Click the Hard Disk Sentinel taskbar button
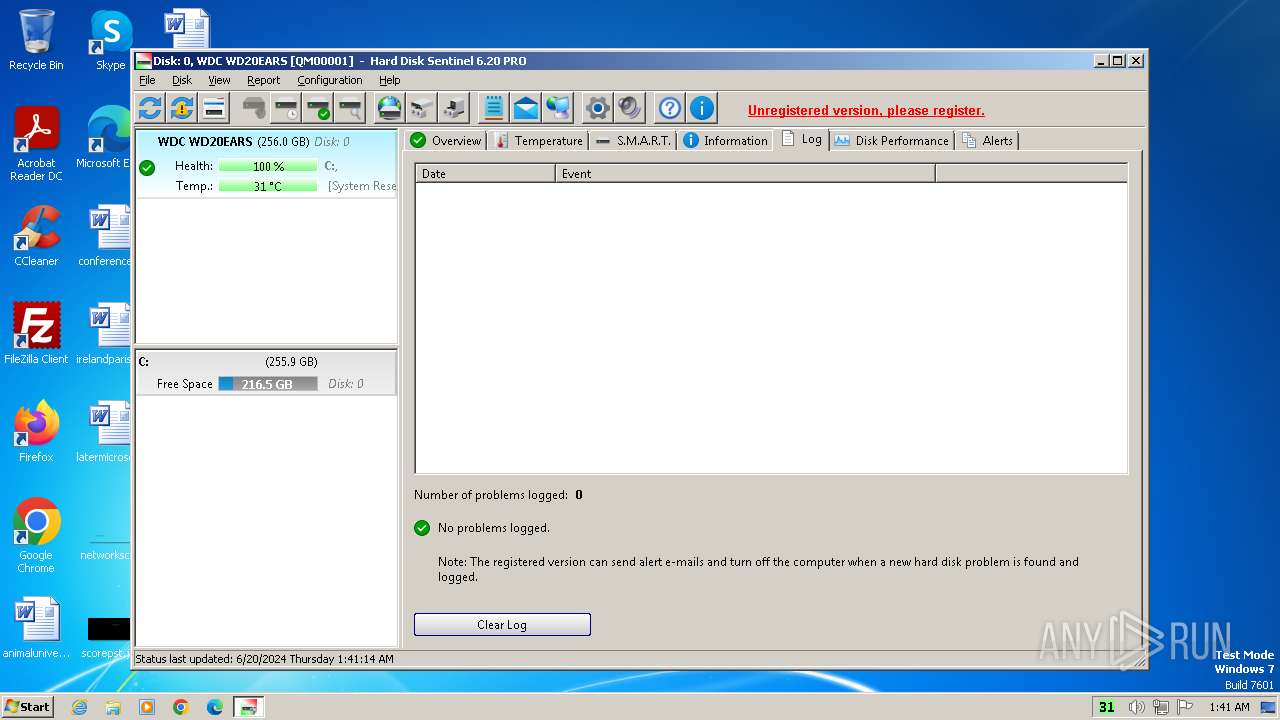 pyautogui.click(x=249, y=707)
